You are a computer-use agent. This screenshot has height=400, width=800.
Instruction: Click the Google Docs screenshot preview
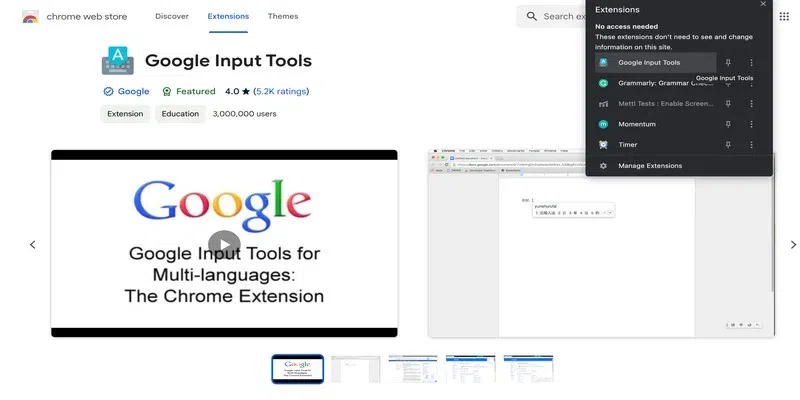(x=602, y=244)
